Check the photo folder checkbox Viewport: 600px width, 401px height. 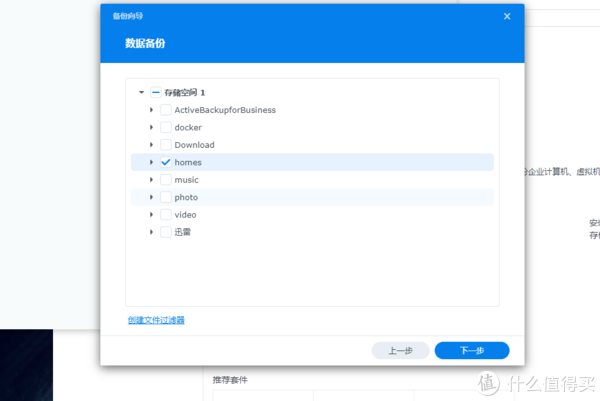(x=166, y=197)
